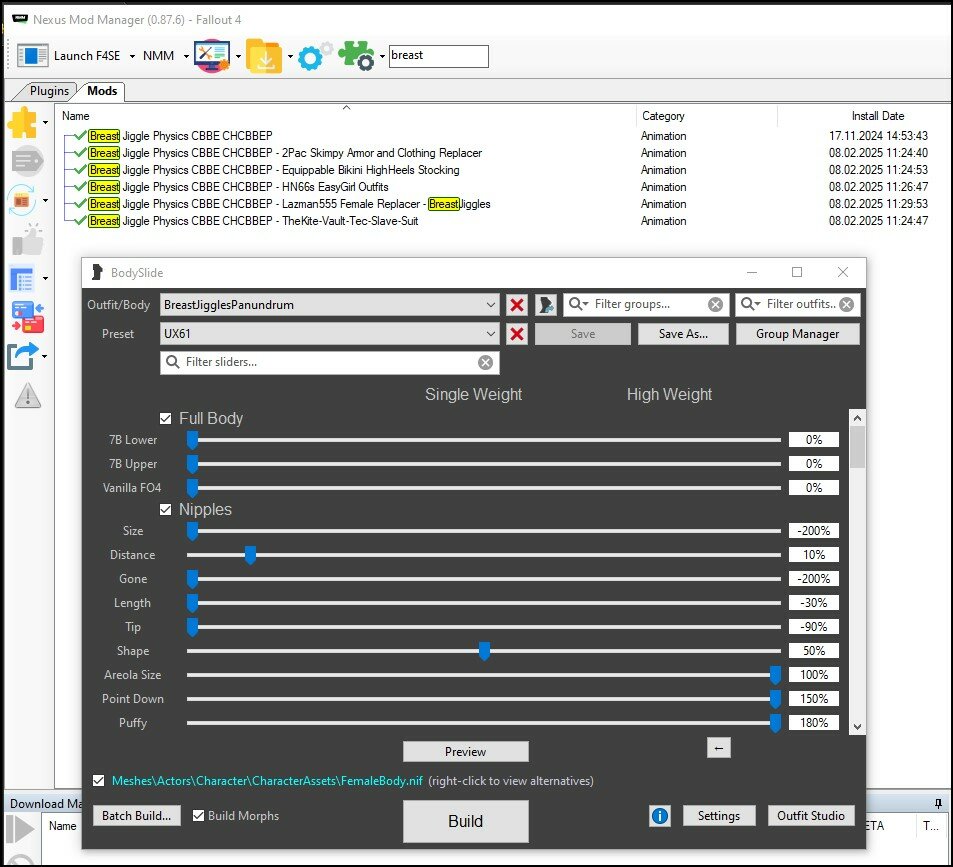Click the Group Manager button

[797, 334]
